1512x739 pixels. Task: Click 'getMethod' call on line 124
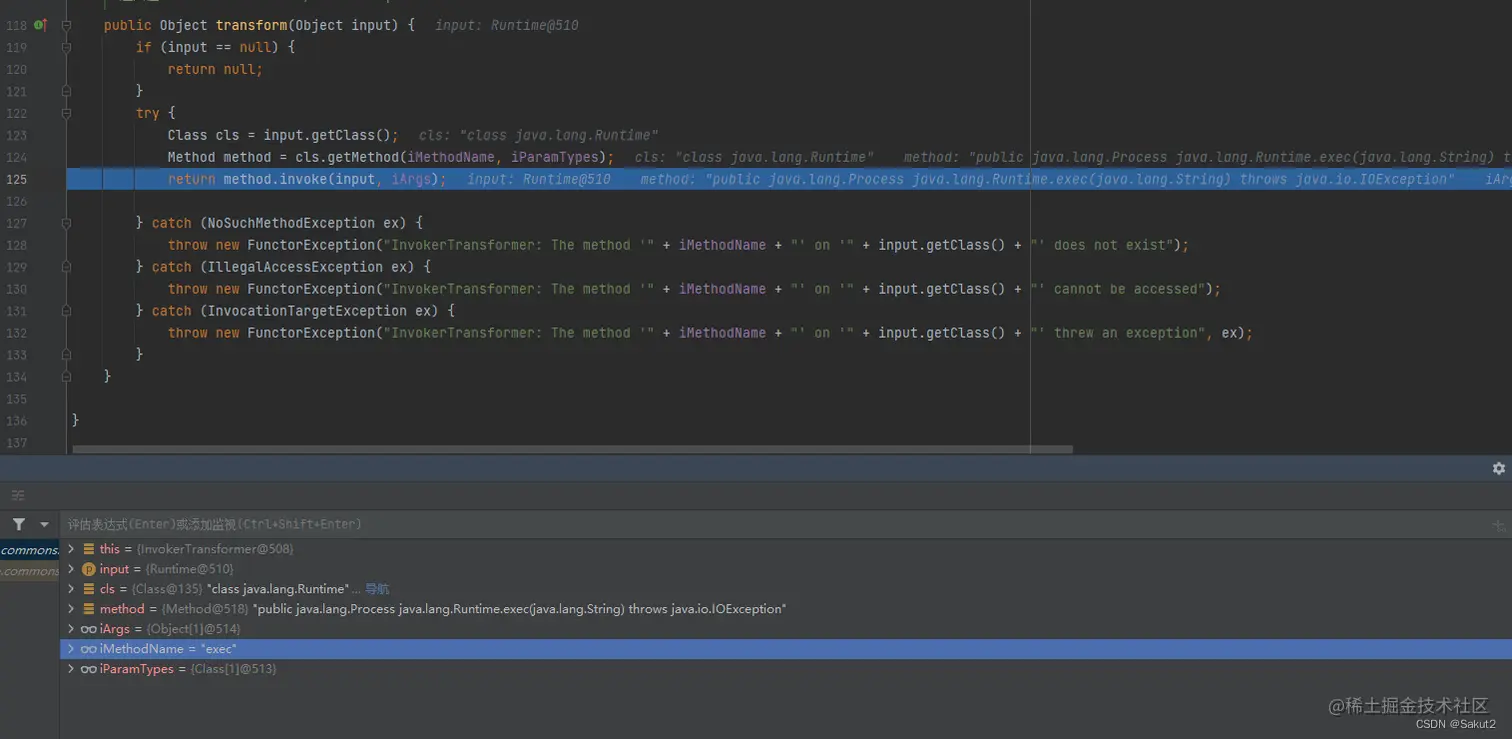(x=363, y=157)
